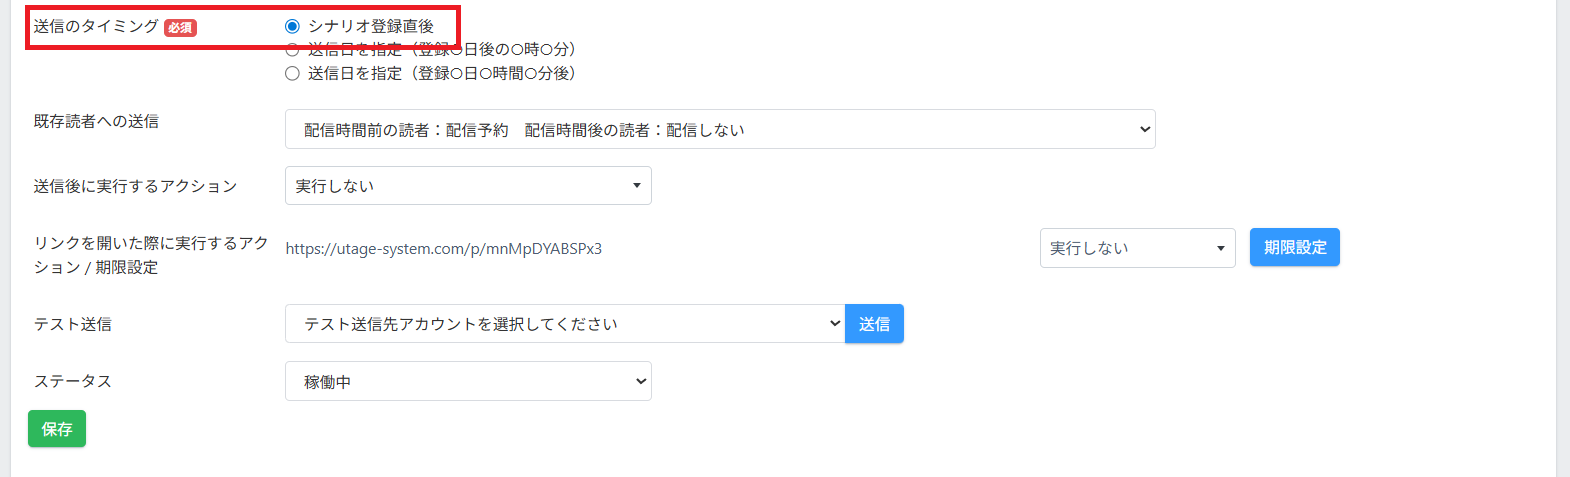Select 送信日を指定（登録○日○時間○分後）radio option
Screen dimensions: 1570x477
coord(292,73)
